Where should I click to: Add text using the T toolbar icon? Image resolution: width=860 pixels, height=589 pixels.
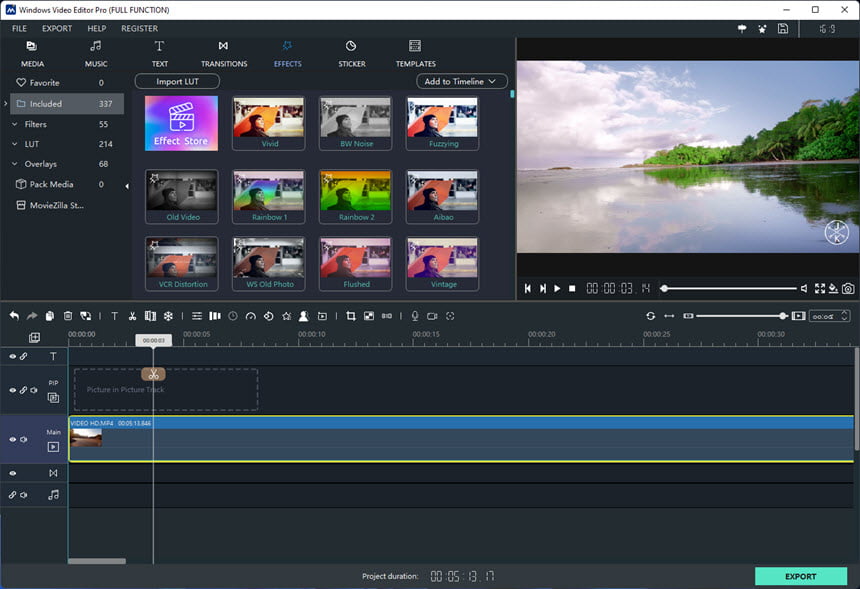(115, 316)
